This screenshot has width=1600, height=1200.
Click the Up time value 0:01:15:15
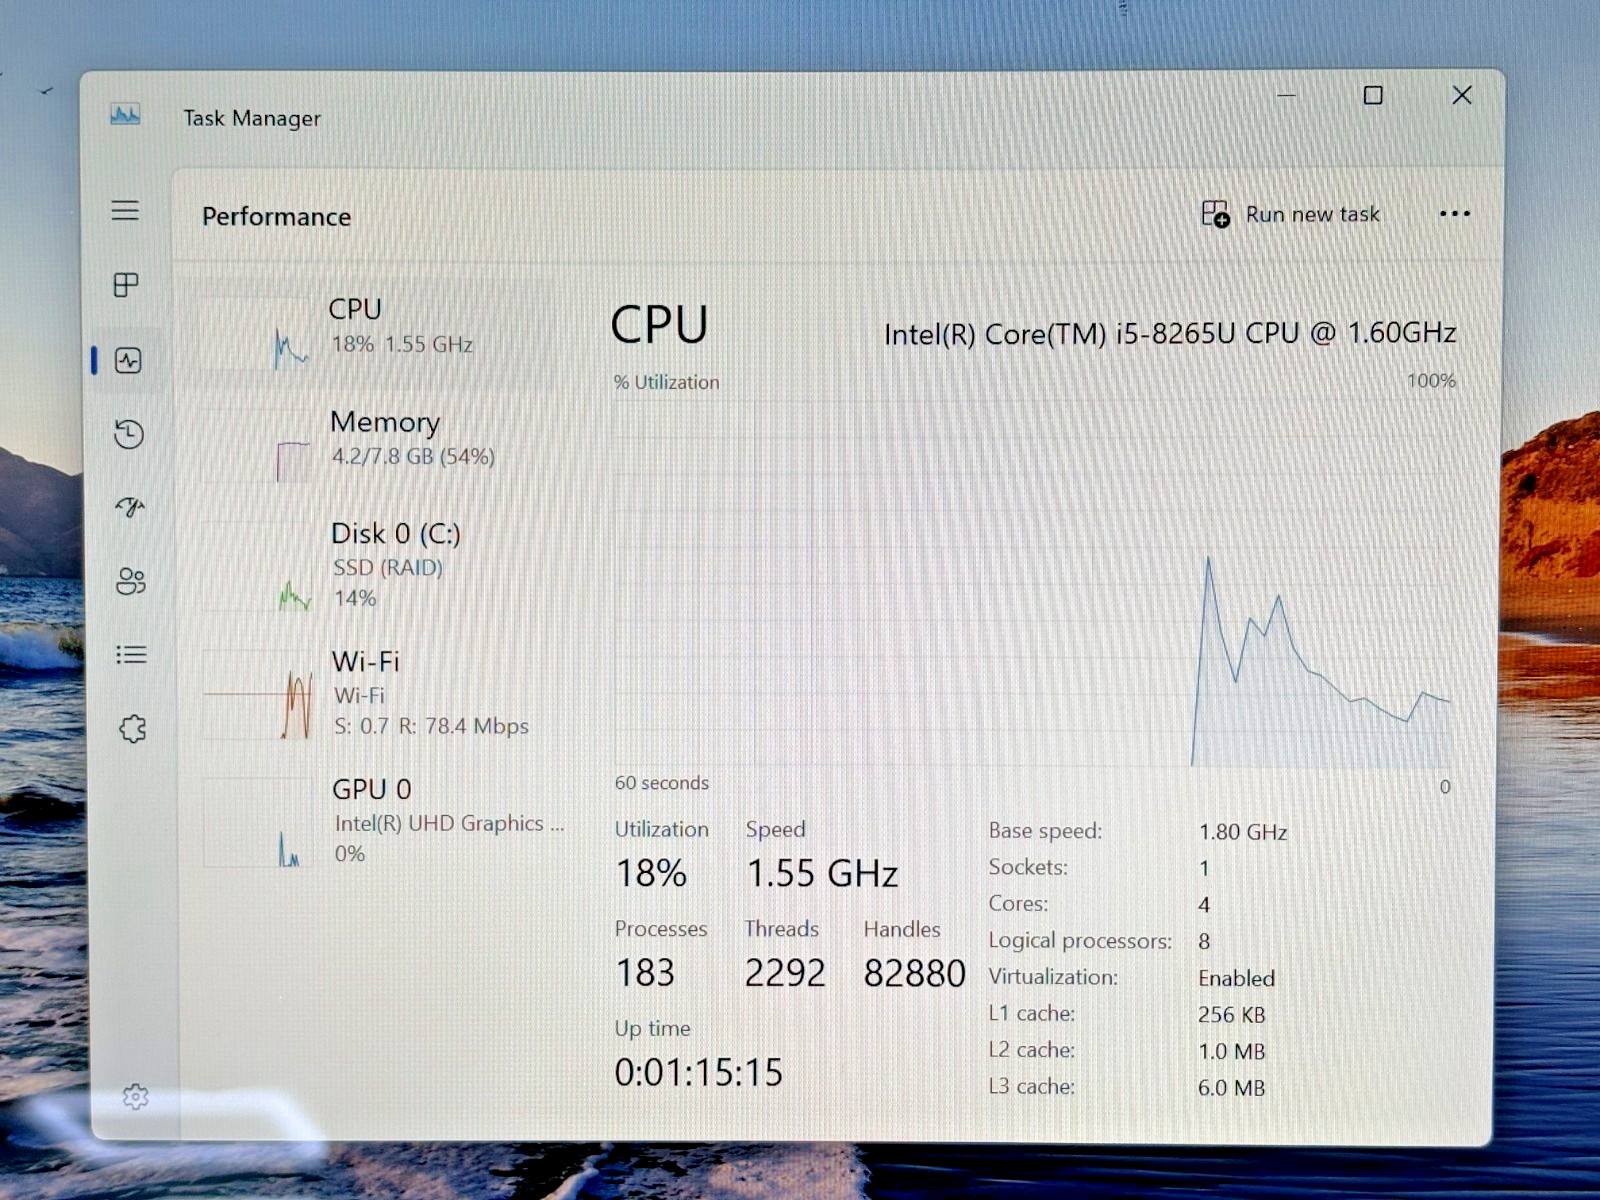[x=698, y=1073]
